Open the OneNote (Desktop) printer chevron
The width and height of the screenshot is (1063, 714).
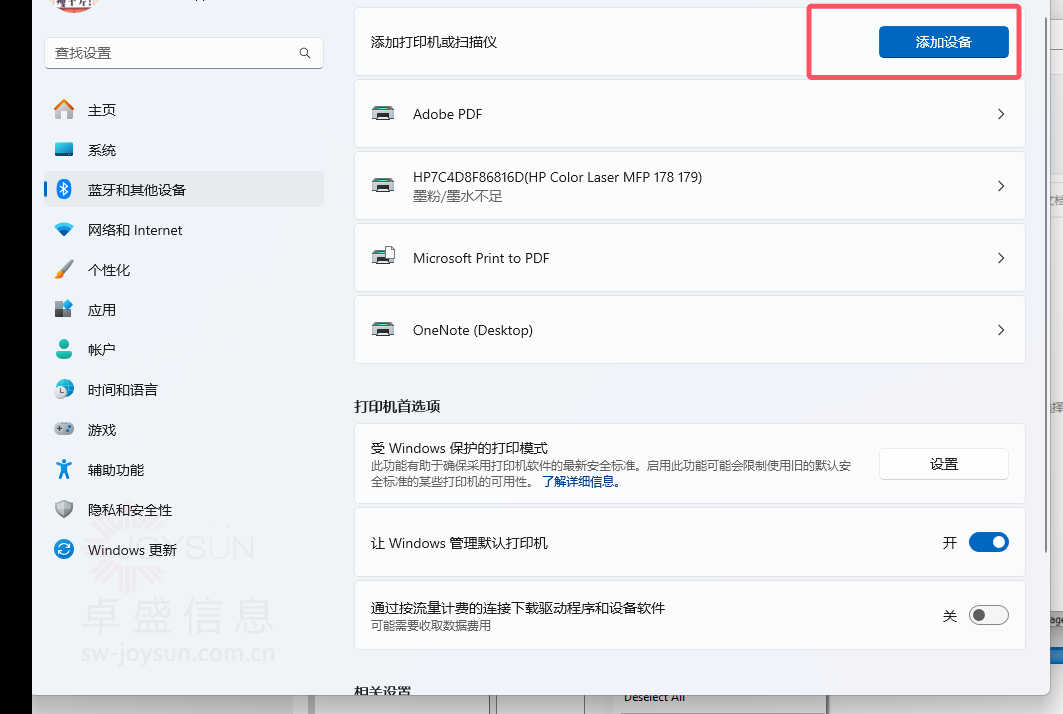point(1001,330)
